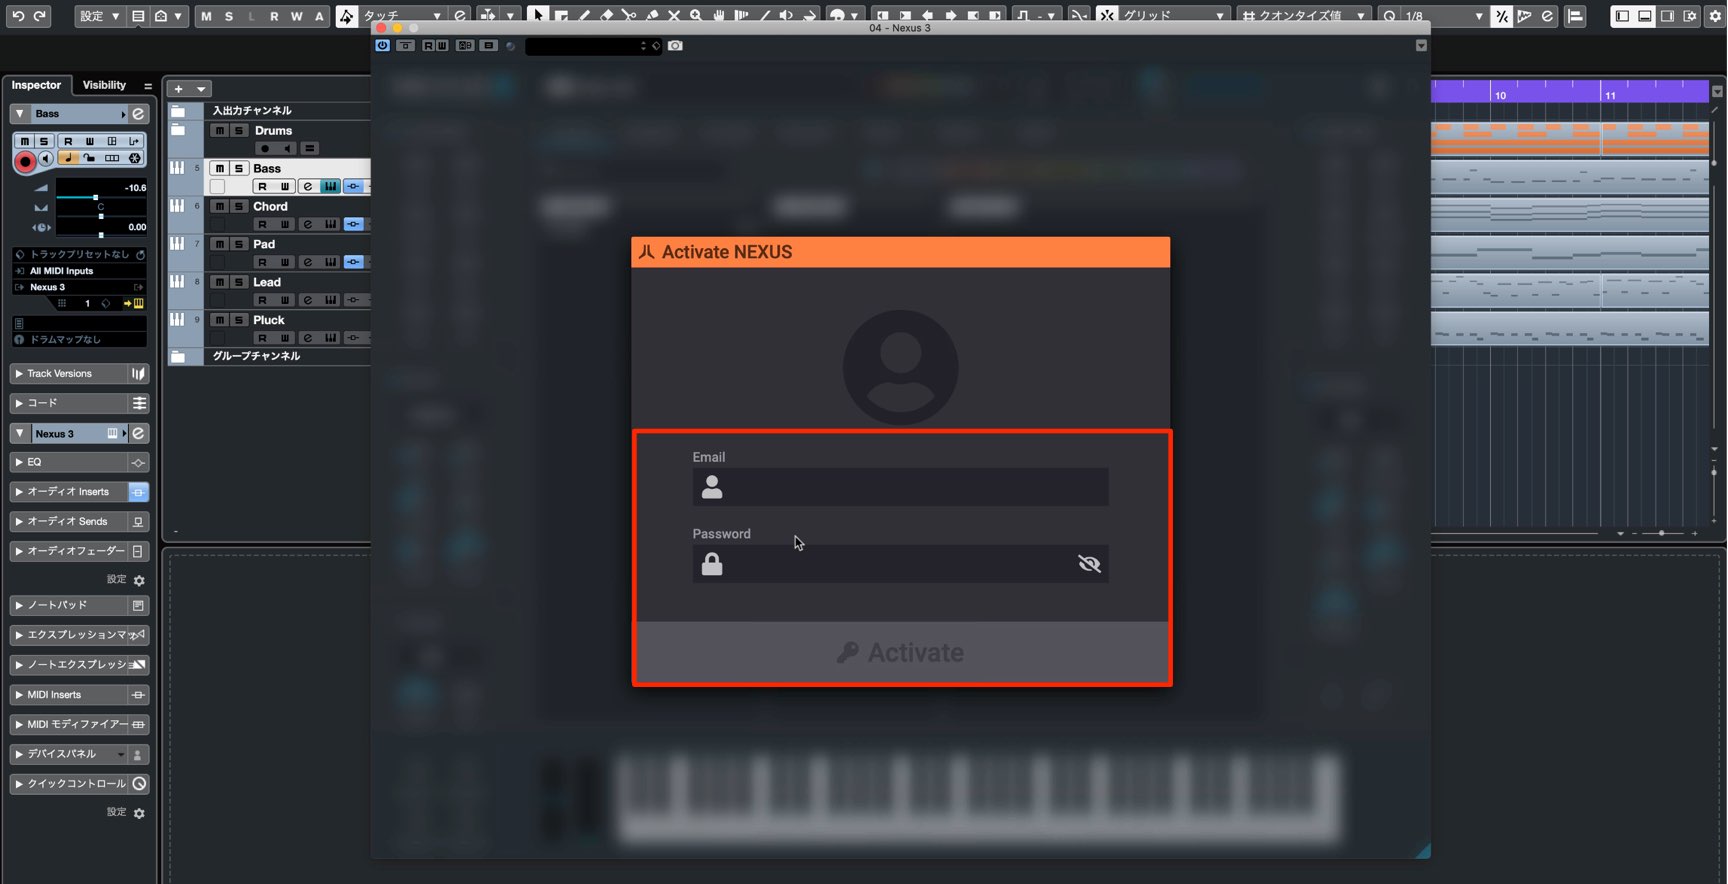Open the plugin window function menu arrow
This screenshot has width=1728, height=884.
[x=1421, y=46]
